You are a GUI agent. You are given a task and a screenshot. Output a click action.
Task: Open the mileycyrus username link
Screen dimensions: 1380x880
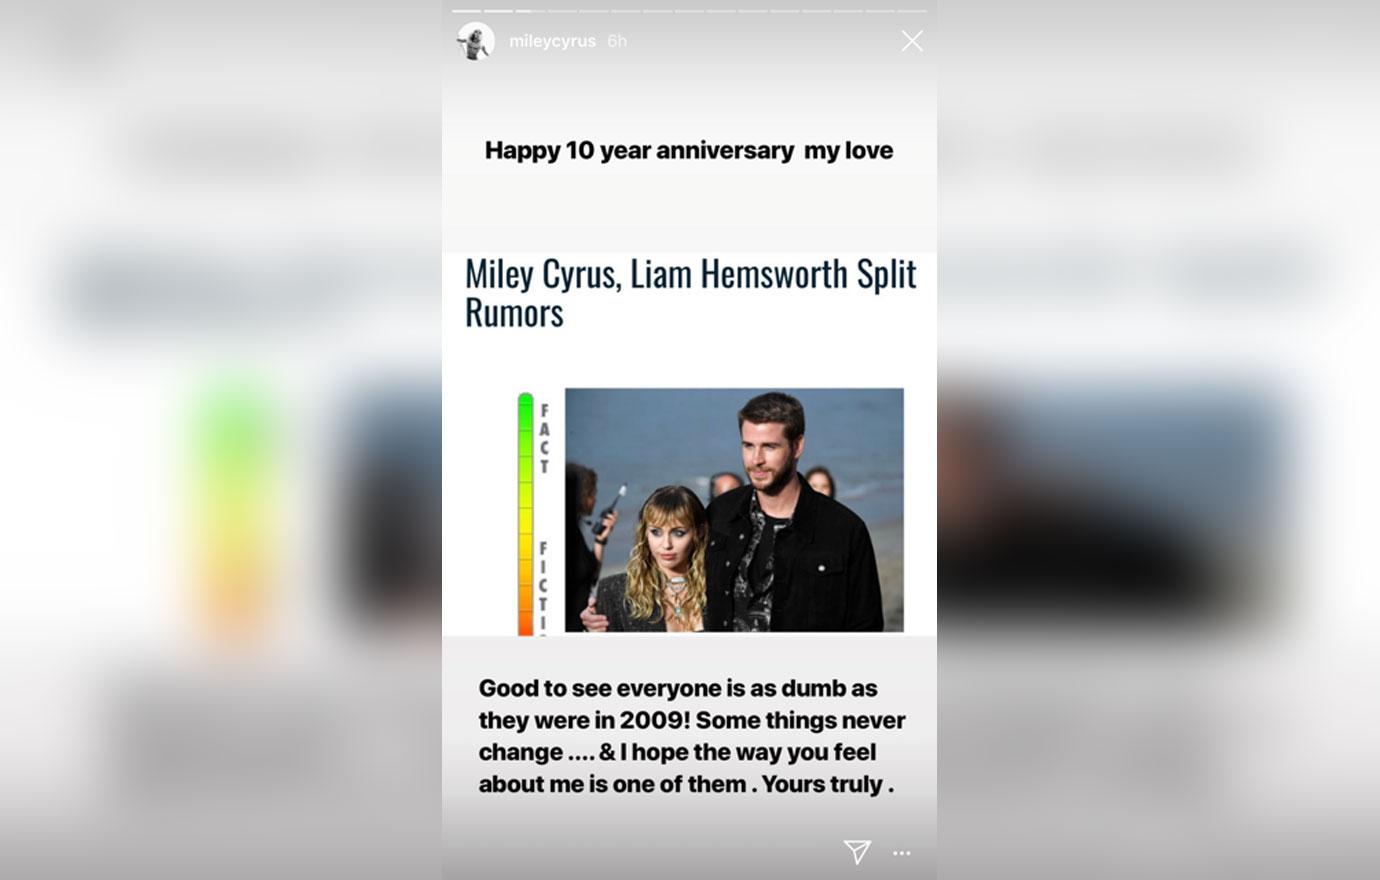552,41
